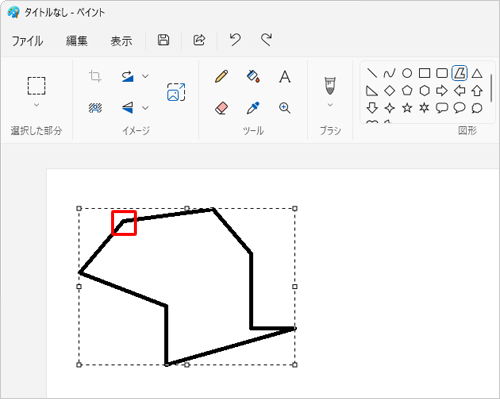Pick the Eraser tool
The image size is (500, 399).
222,108
